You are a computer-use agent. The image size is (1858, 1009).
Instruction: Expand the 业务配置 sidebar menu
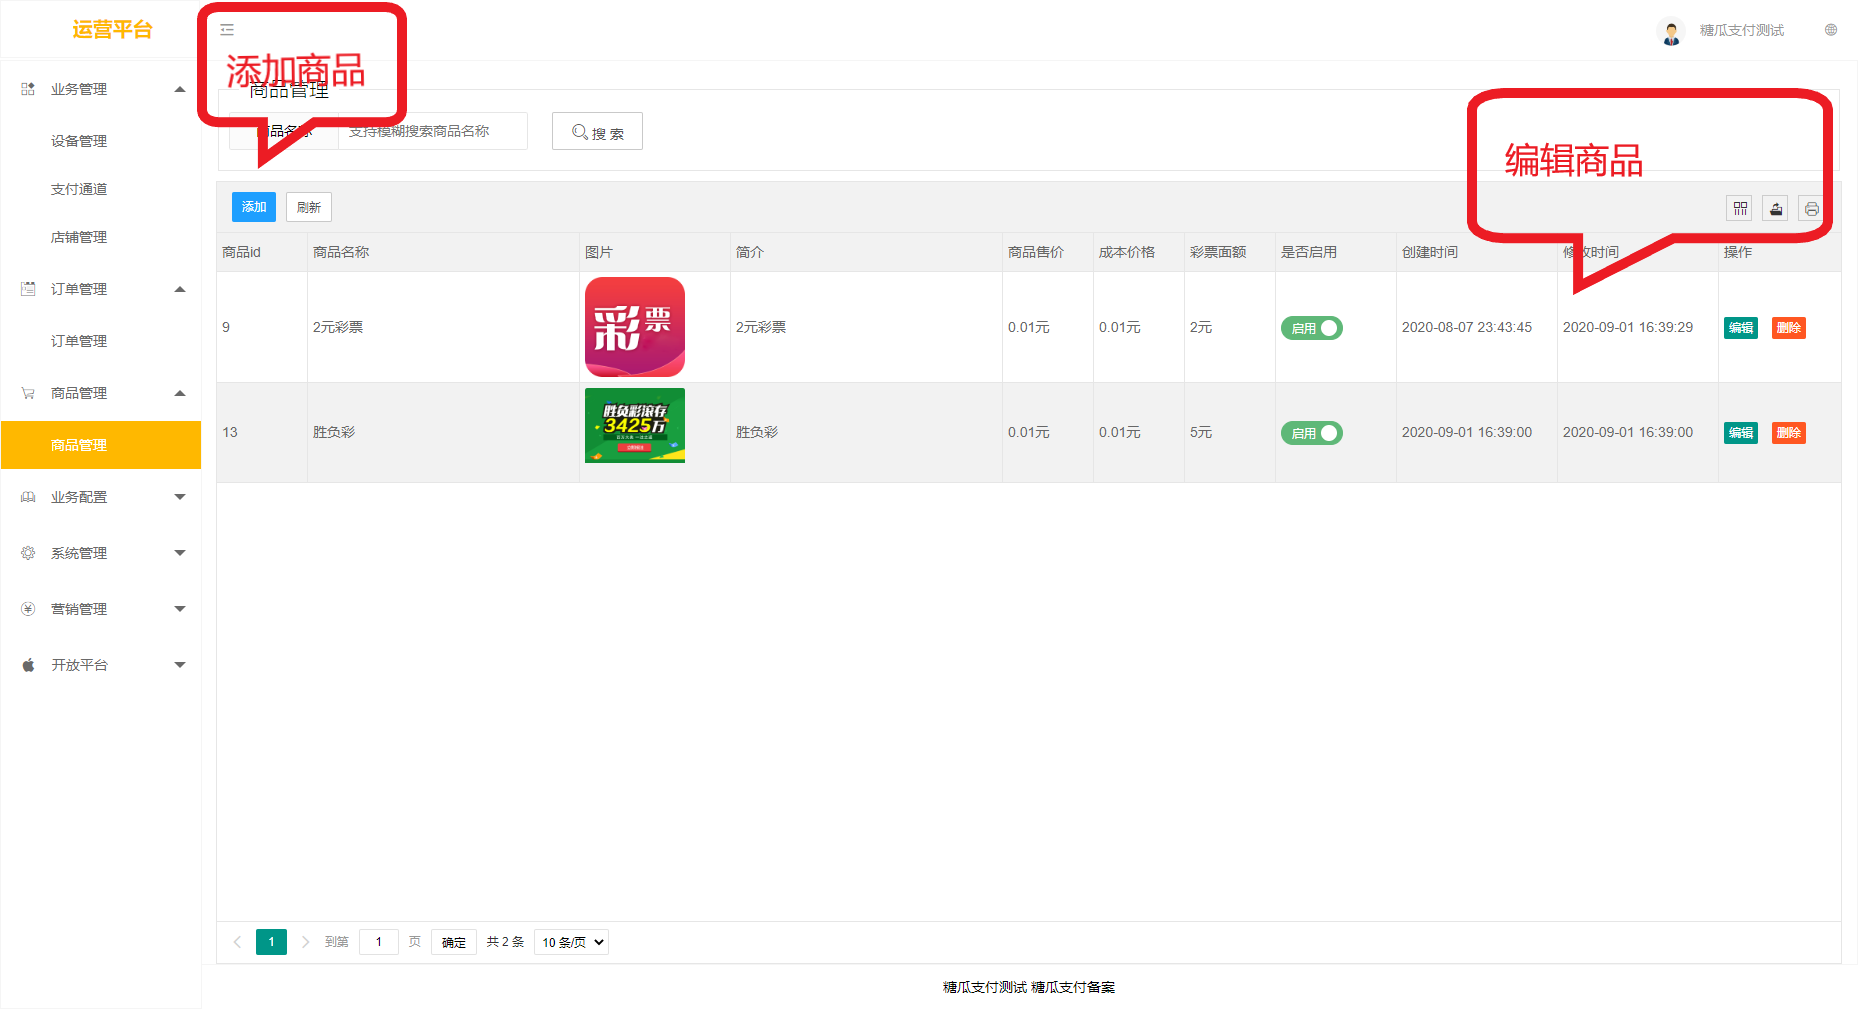coord(100,497)
